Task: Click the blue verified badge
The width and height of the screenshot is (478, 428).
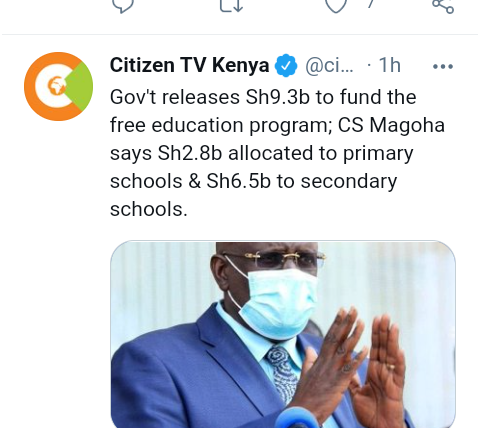Action: (286, 65)
